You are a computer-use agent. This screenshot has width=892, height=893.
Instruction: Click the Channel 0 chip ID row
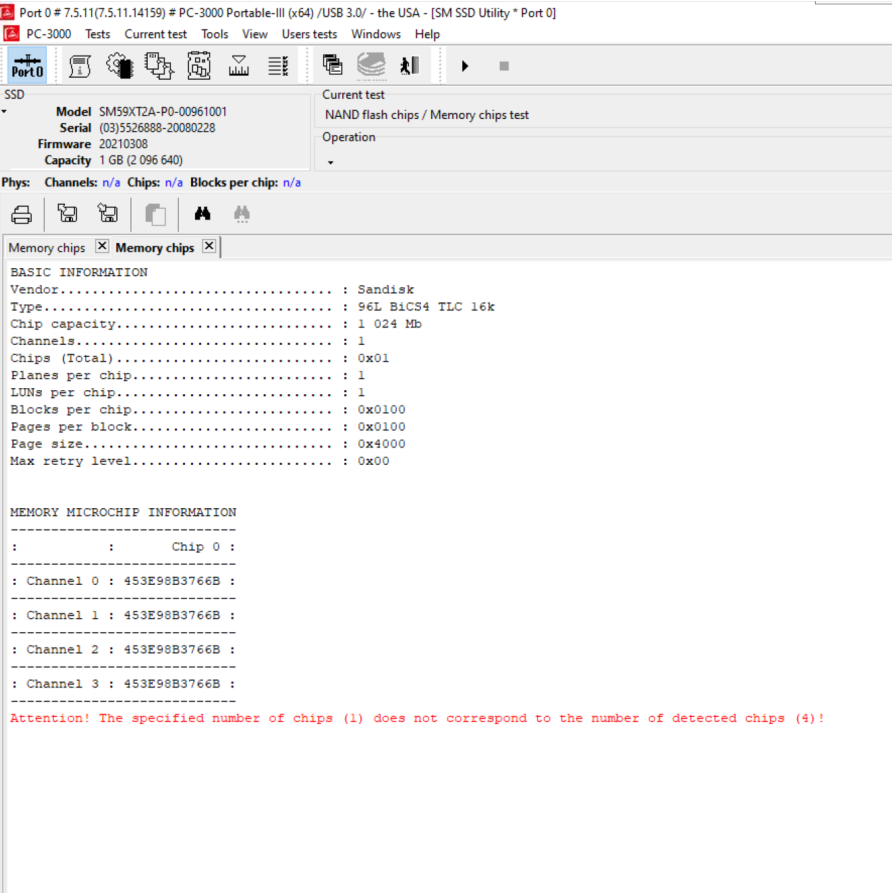pyautogui.click(x=123, y=581)
